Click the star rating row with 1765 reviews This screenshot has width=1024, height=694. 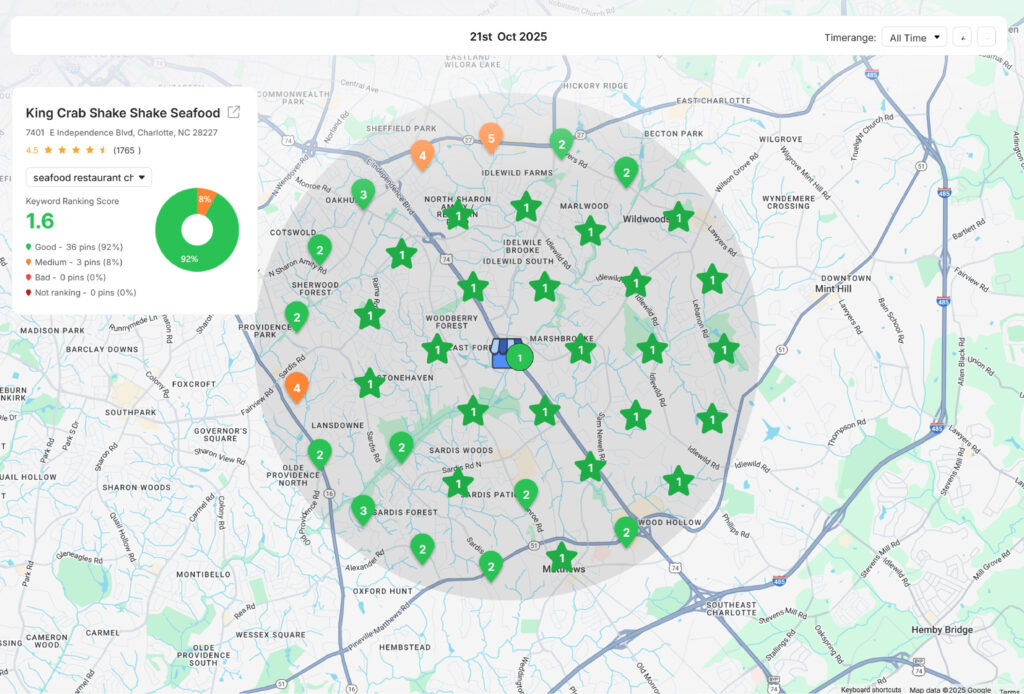coord(84,150)
